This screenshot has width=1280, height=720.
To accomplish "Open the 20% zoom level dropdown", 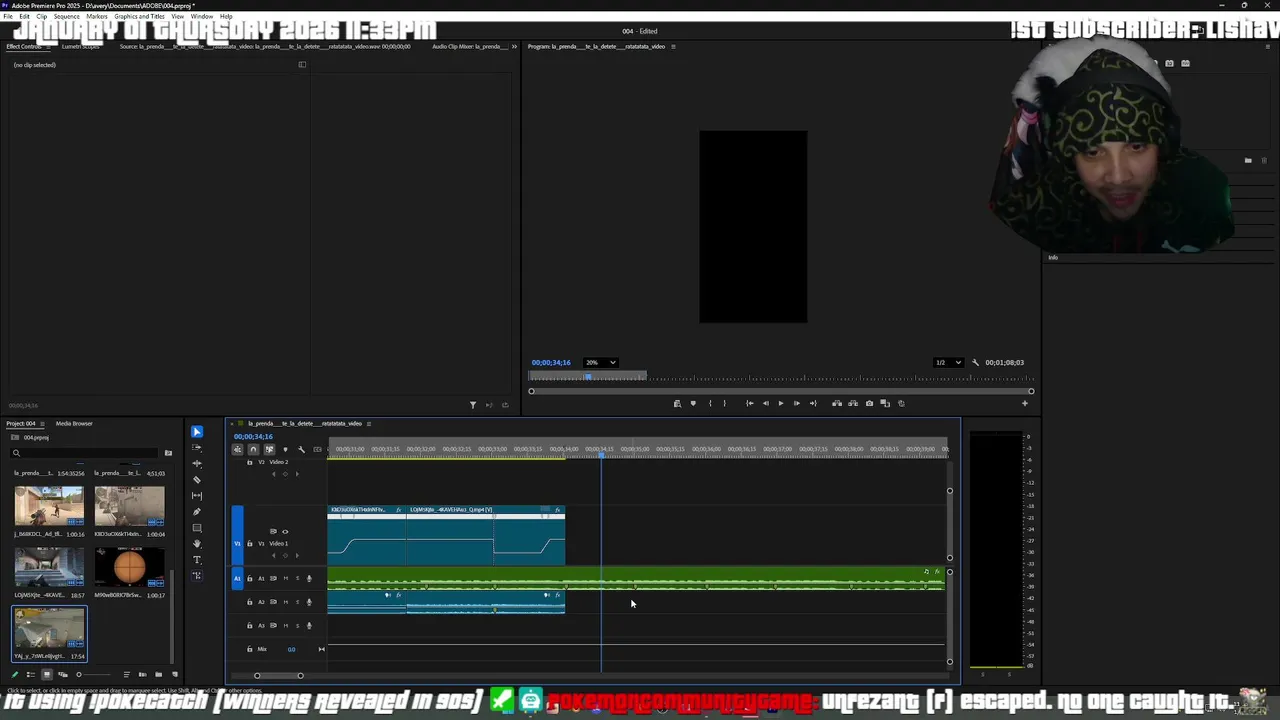I will [601, 362].
